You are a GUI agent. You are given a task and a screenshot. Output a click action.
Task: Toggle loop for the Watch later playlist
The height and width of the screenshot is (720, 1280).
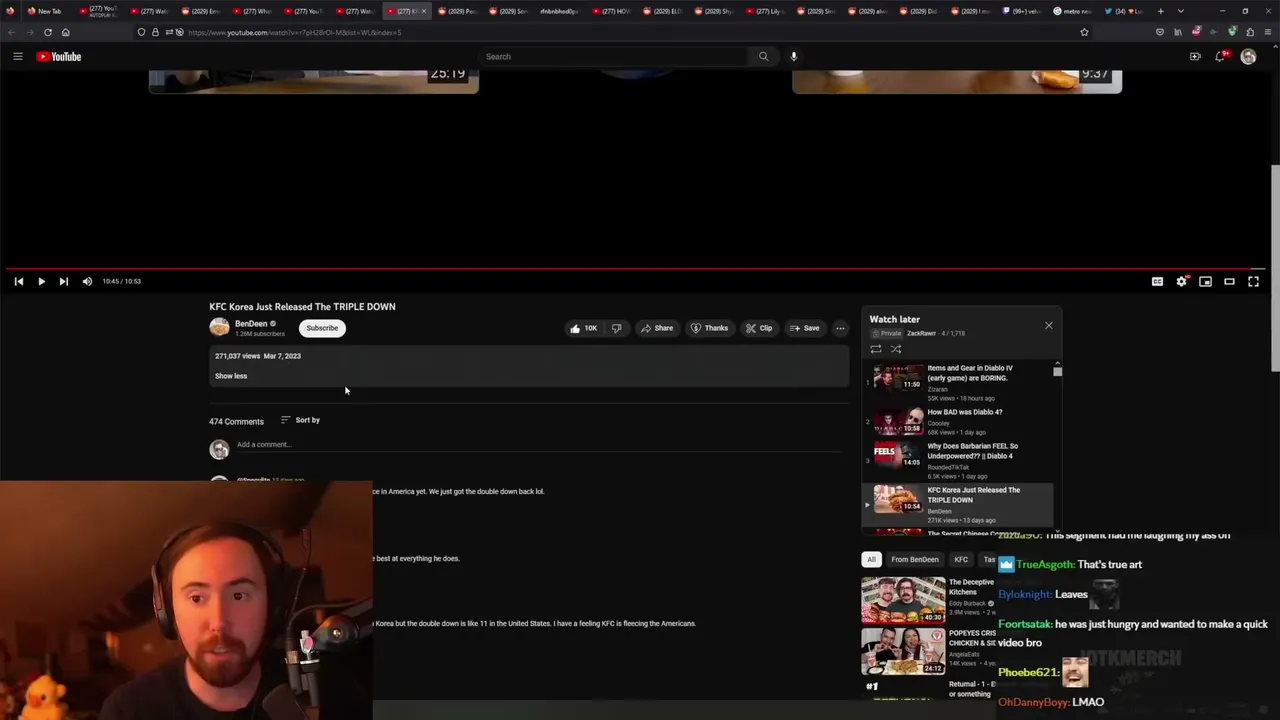click(x=876, y=349)
